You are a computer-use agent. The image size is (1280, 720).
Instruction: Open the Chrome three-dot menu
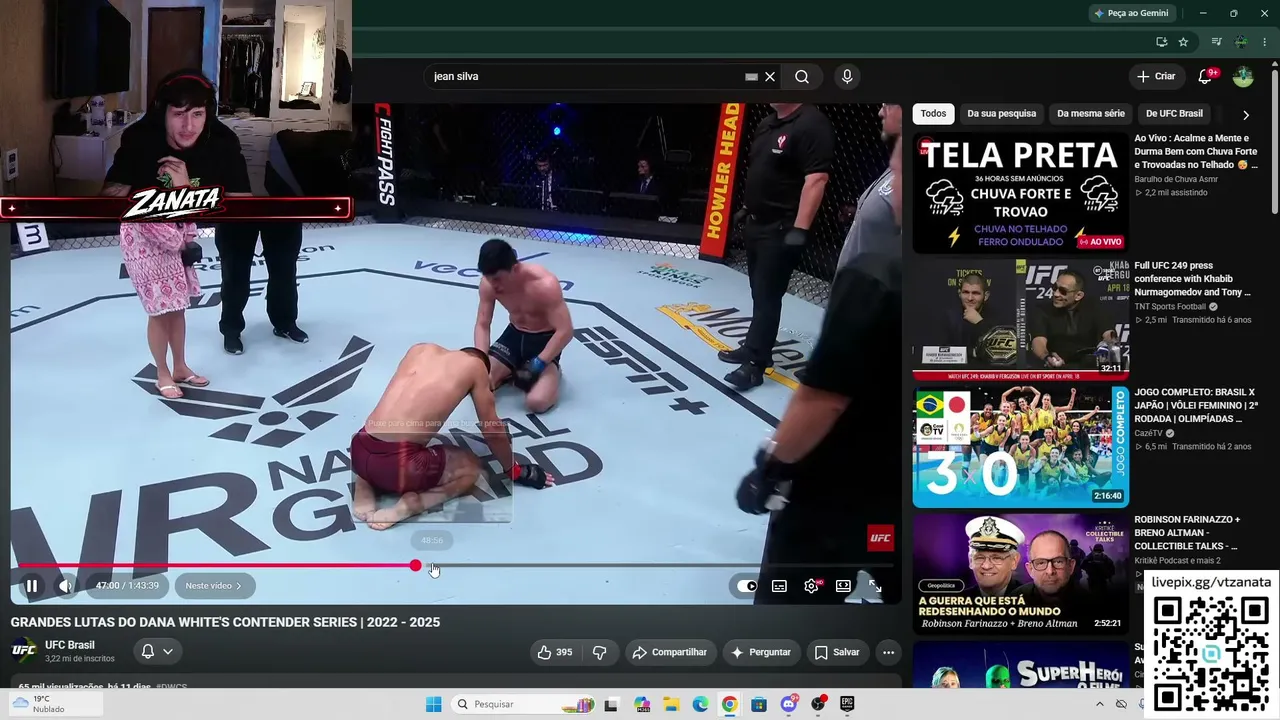point(1266,42)
